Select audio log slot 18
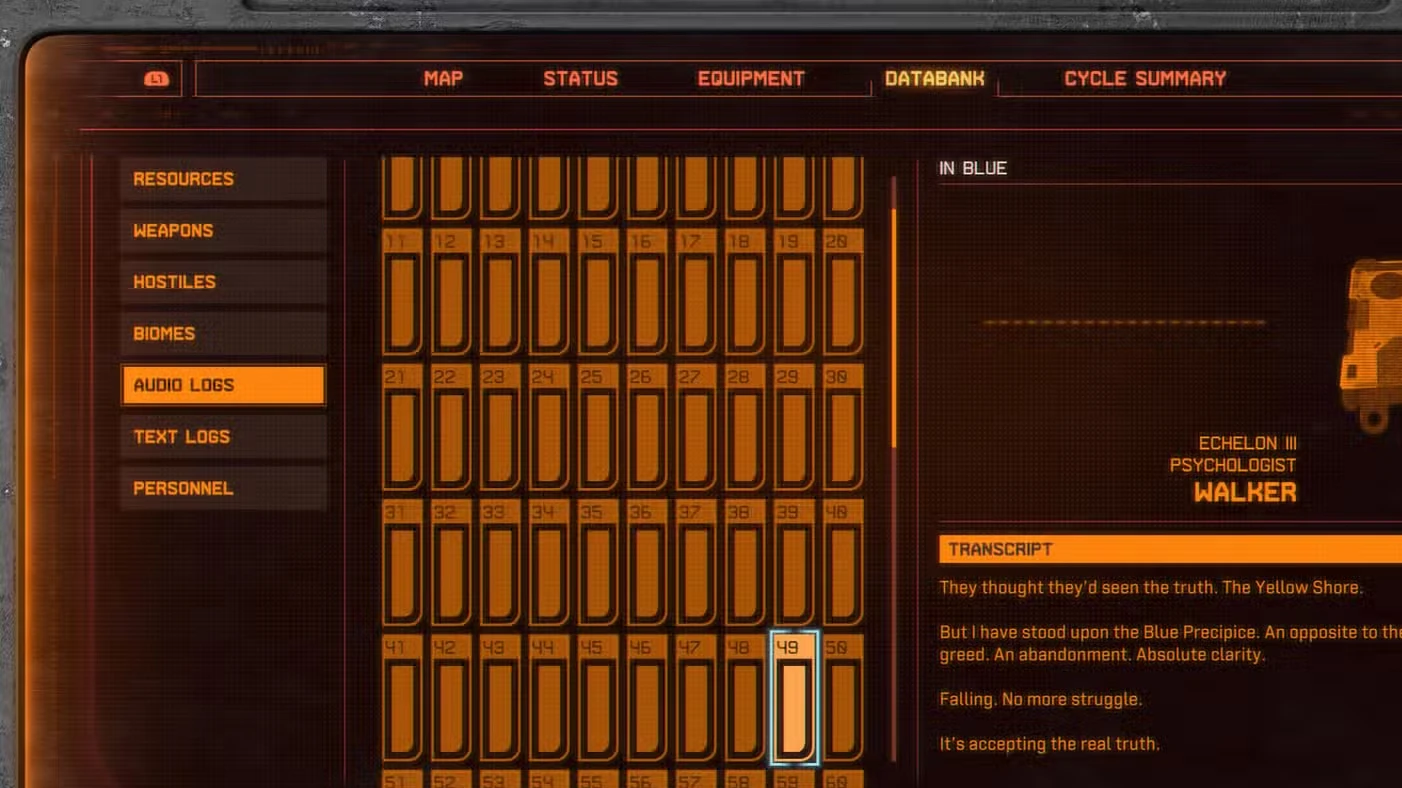This screenshot has width=1402, height=788. [745, 292]
